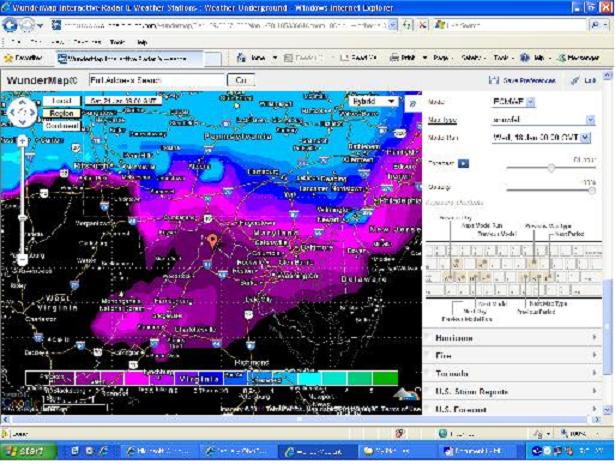The height and width of the screenshot is (464, 615).
Task: Expand the Fire panel
Action: tap(513, 355)
